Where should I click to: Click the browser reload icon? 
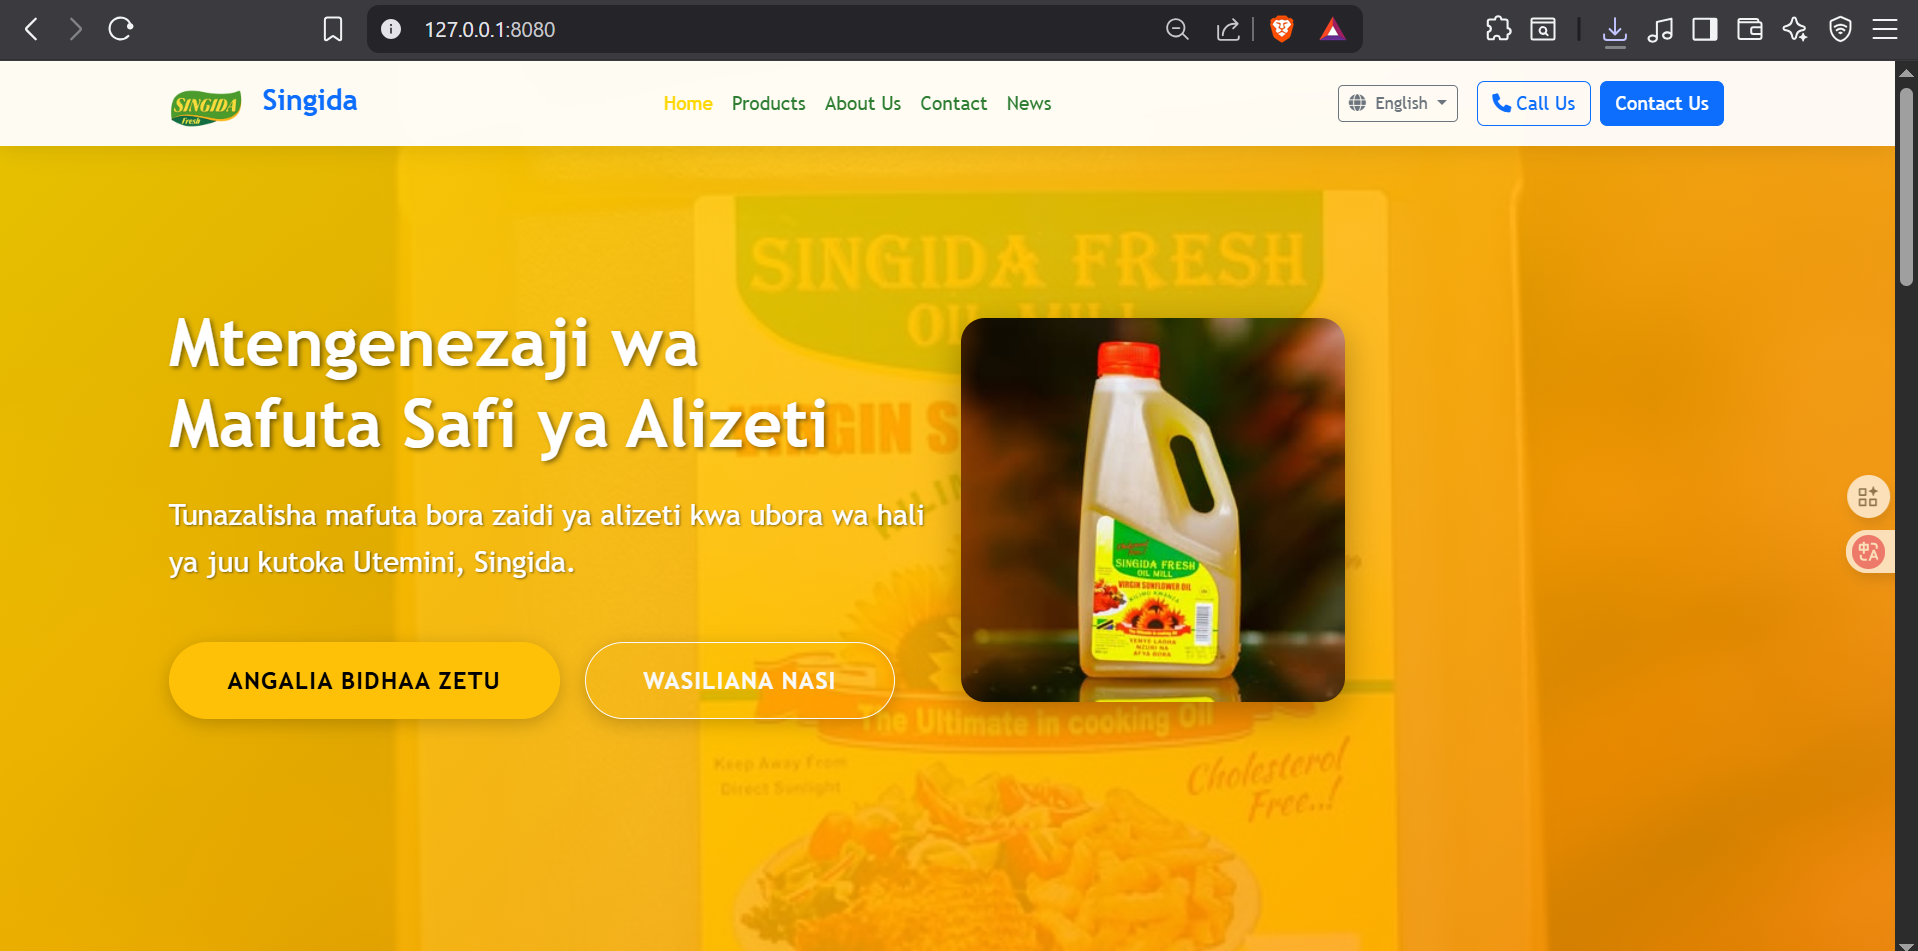(121, 29)
